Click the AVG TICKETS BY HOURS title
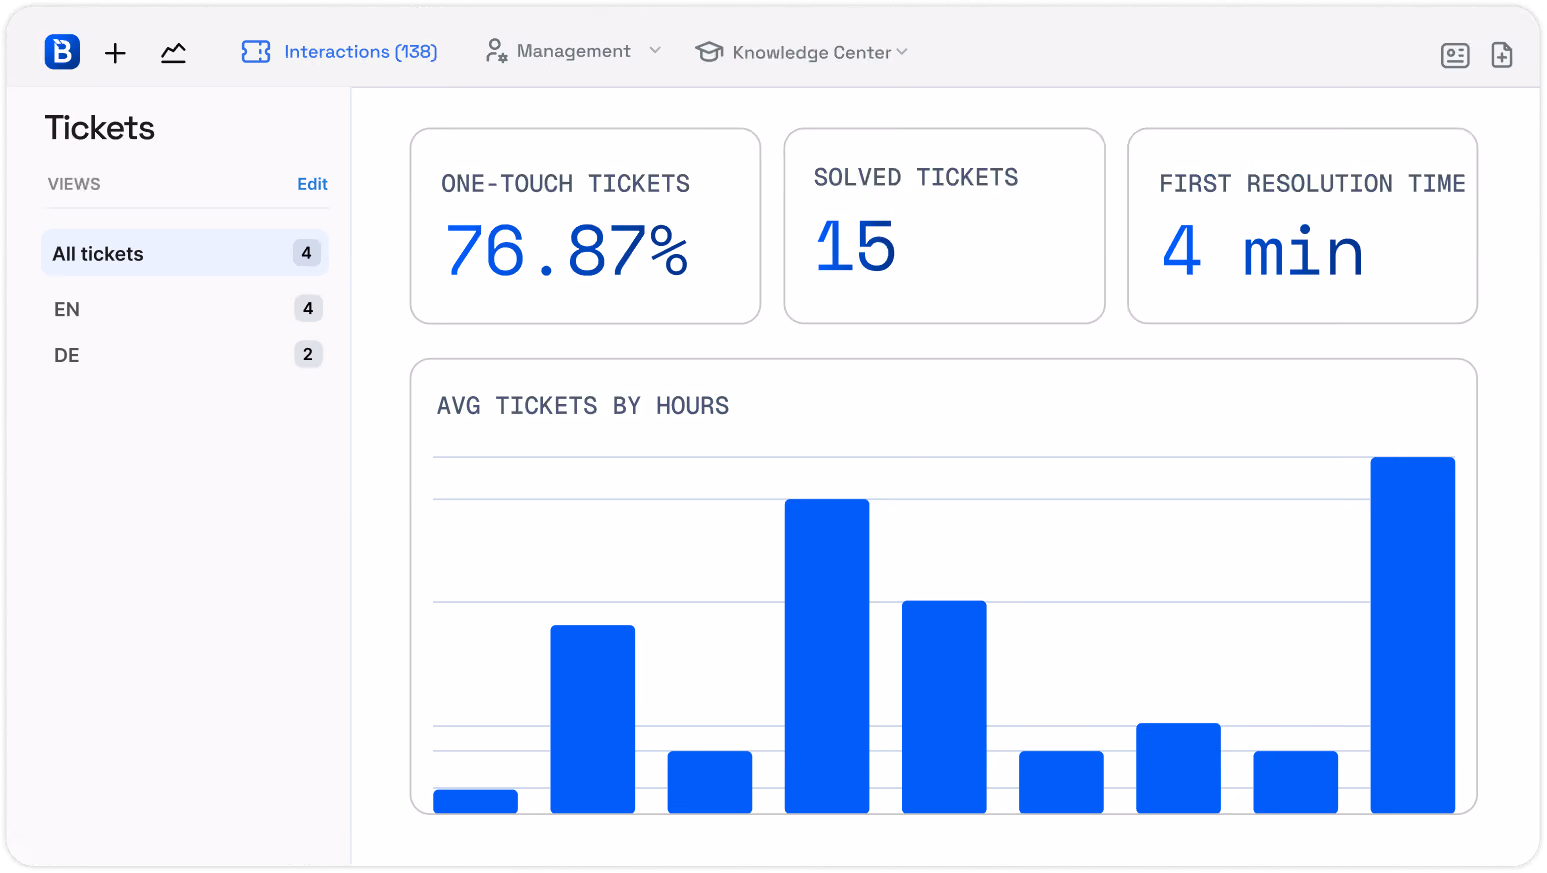 click(x=583, y=406)
